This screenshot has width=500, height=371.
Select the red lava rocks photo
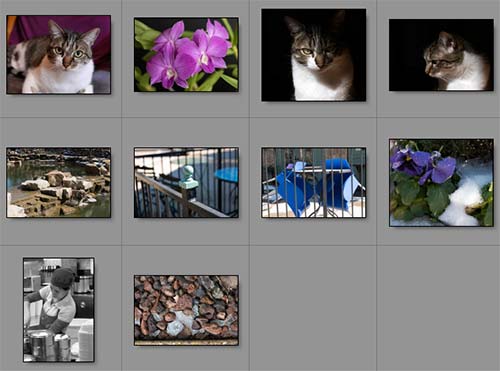tap(186, 310)
